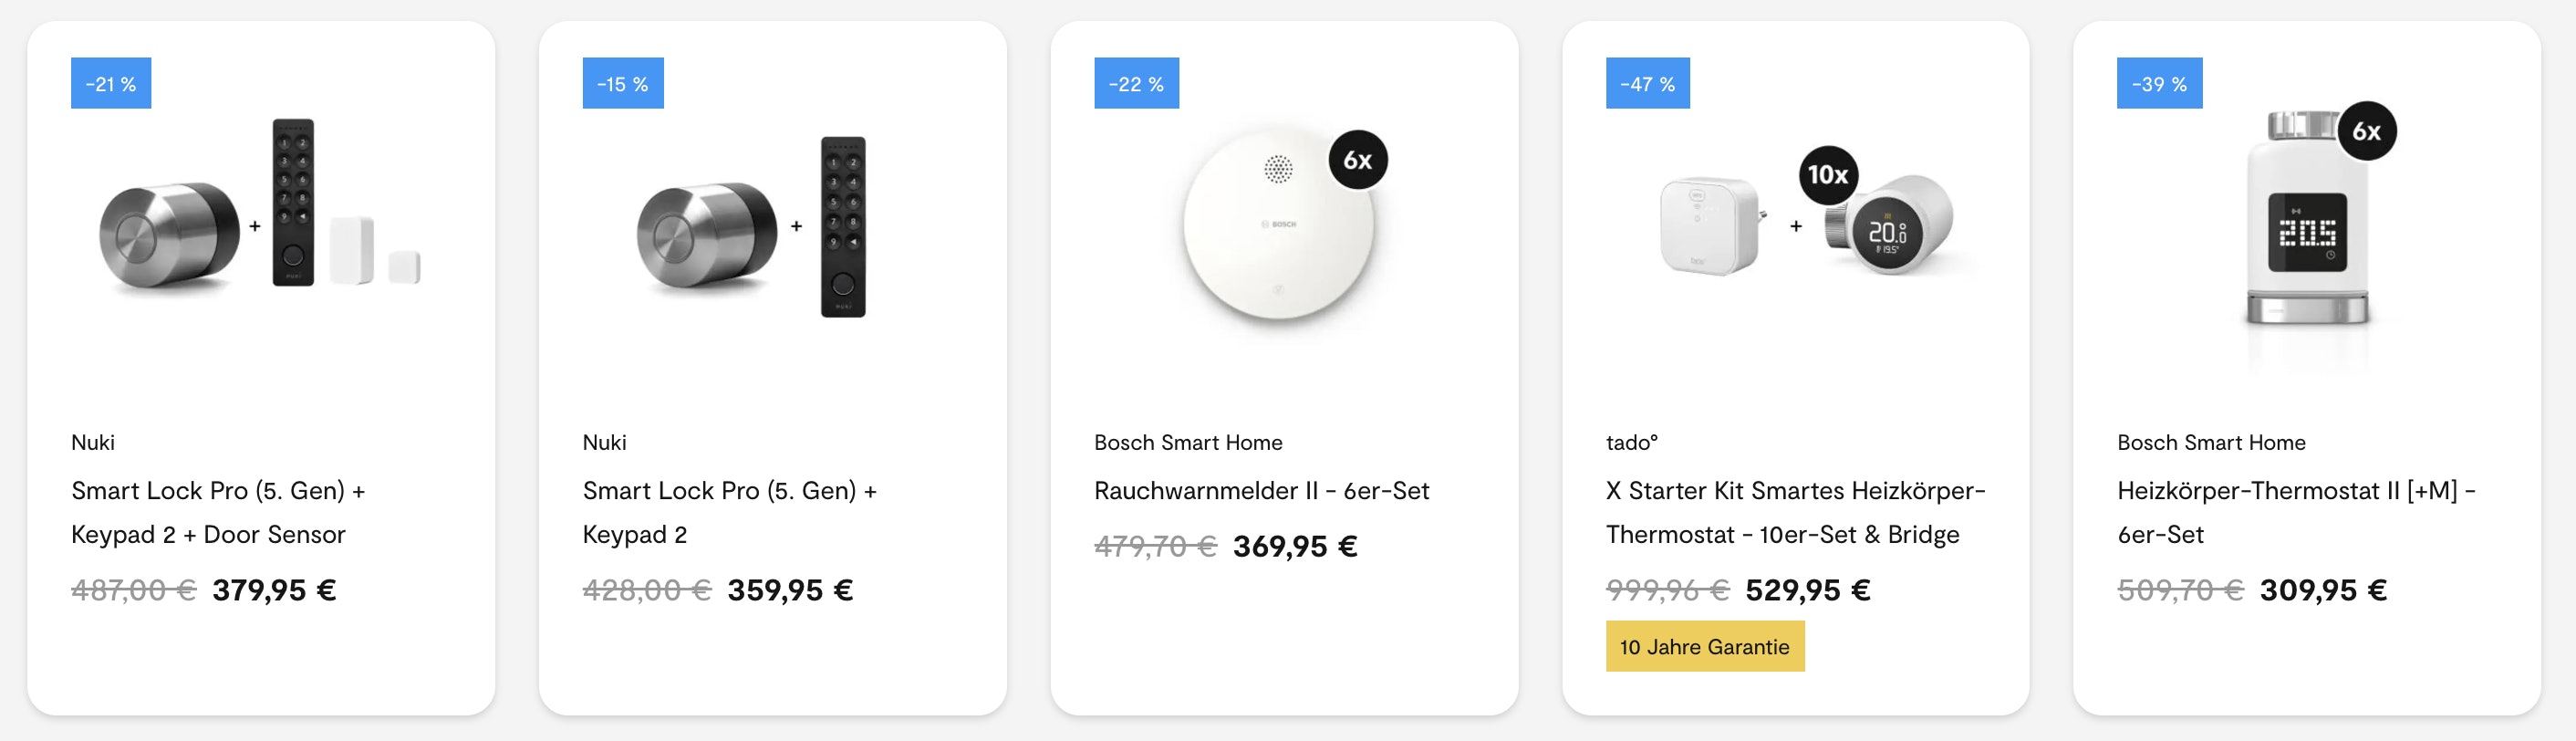The width and height of the screenshot is (2576, 741).
Task: Open the Bosch smoke detector product image
Action: click(x=1277, y=227)
